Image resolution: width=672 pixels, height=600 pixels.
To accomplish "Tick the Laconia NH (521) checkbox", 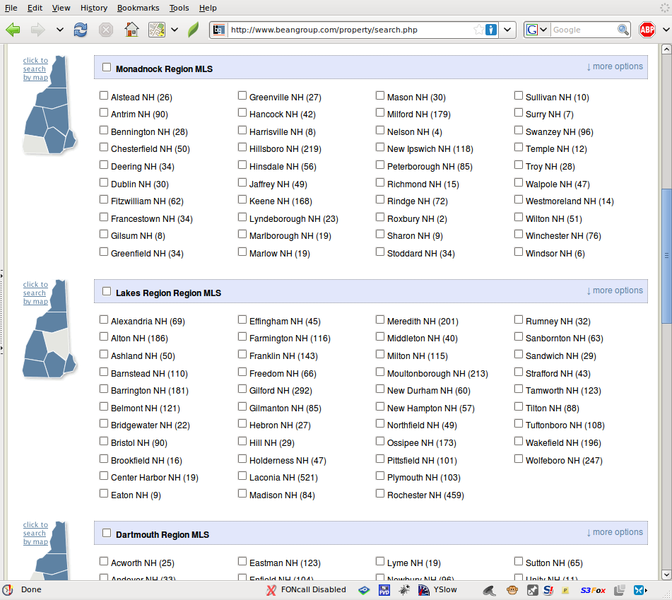I will (x=243, y=477).
